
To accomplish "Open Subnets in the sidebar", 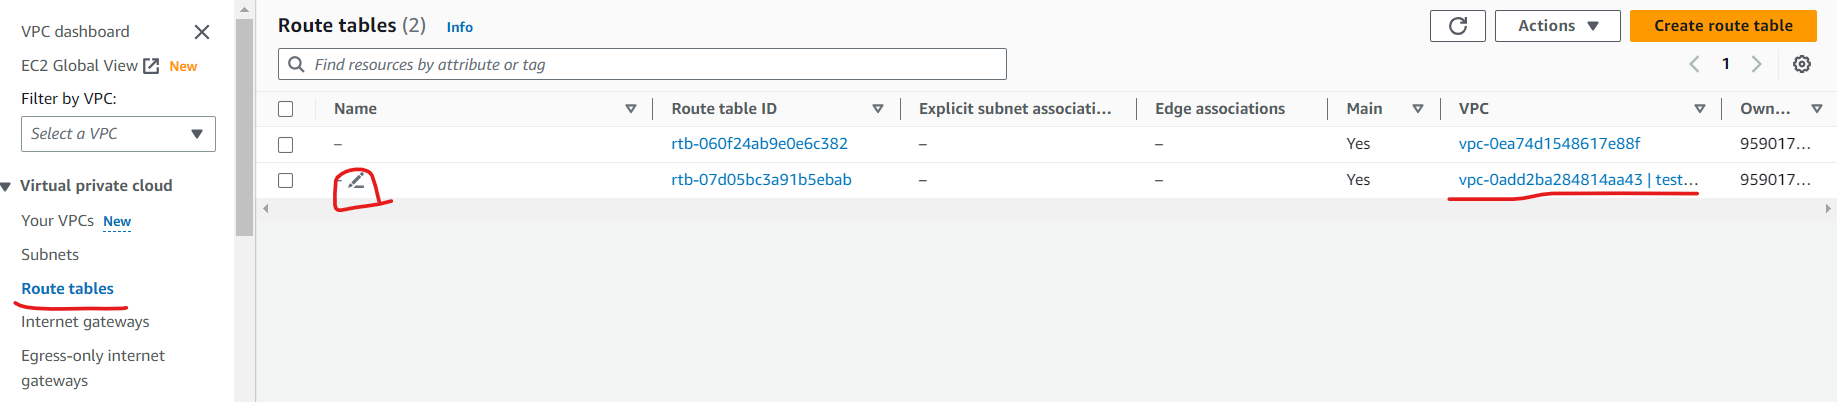I will pyautogui.click(x=50, y=255).
